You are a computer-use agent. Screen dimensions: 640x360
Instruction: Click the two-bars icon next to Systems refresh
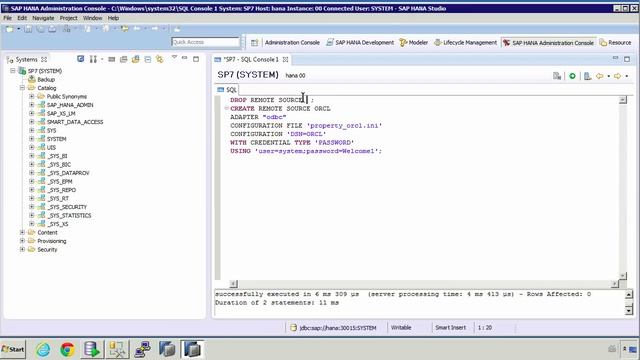[93, 59]
